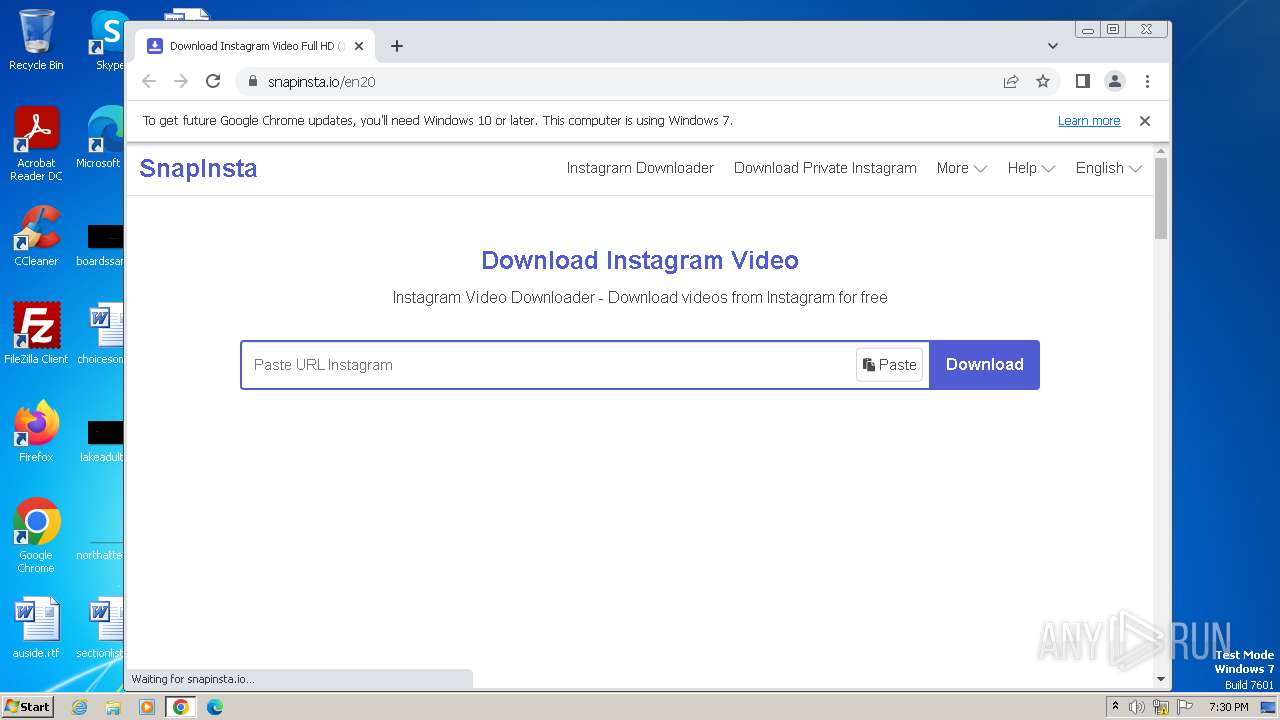1280x720 pixels.
Task: Close the Download Instagram Video tab
Action: pyautogui.click(x=359, y=46)
